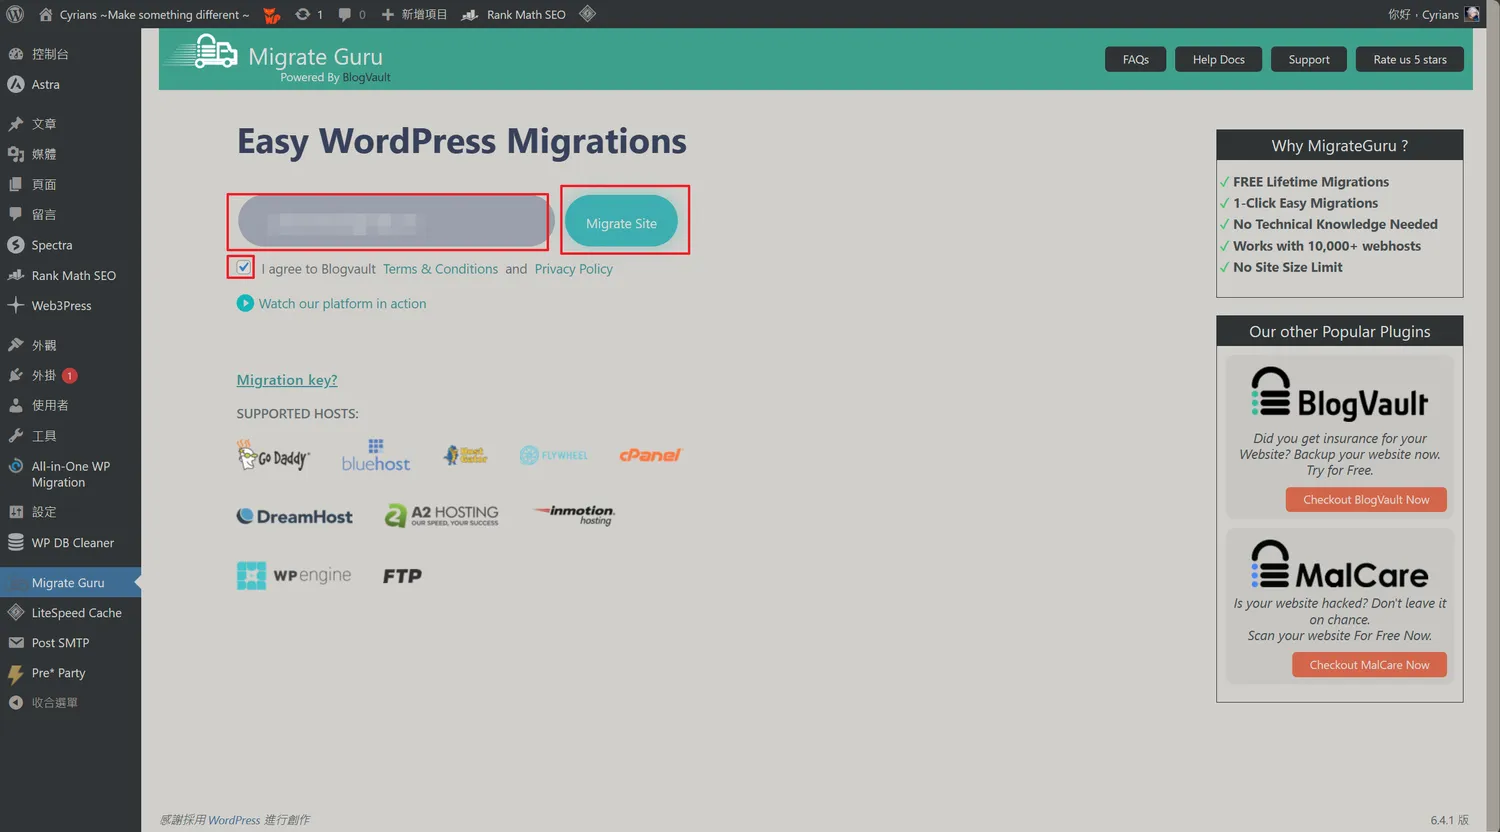Click the email input field
The height and width of the screenshot is (832, 1500).
tap(392, 221)
